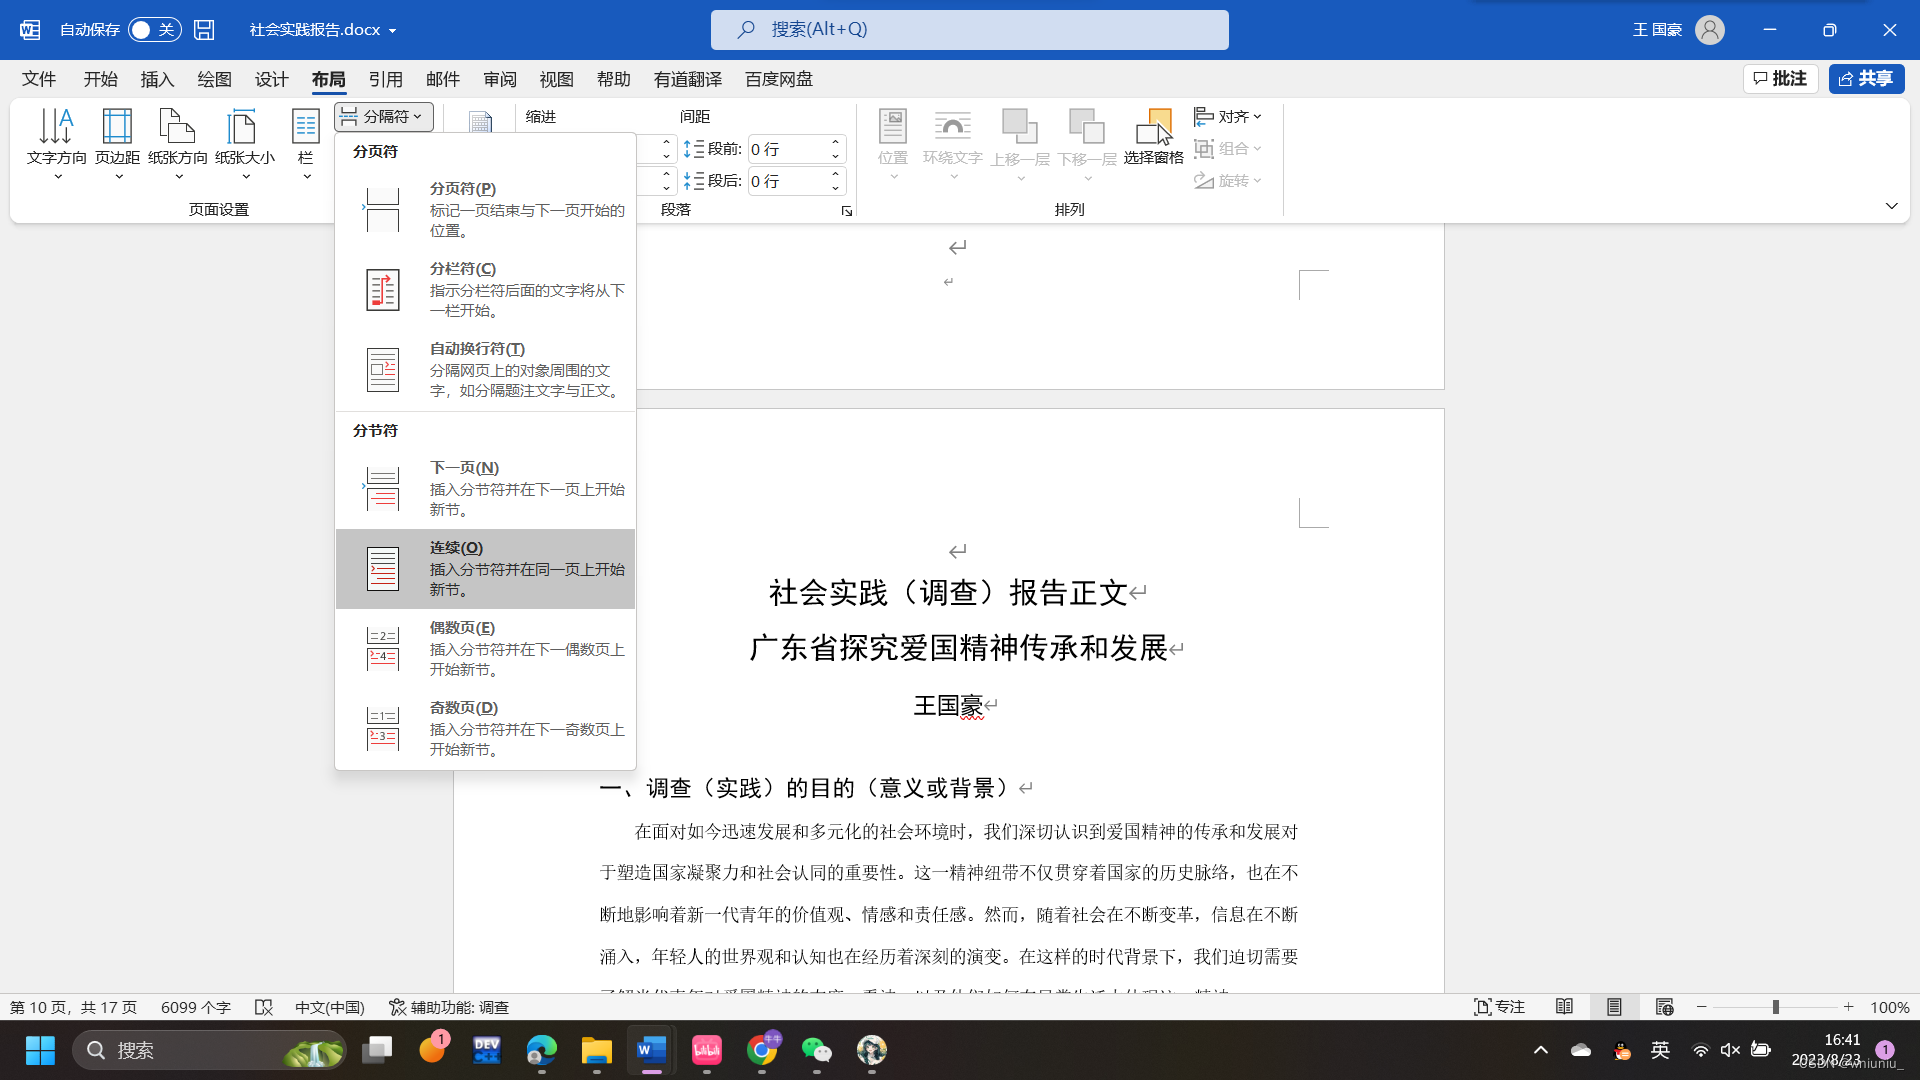Image resolution: width=1920 pixels, height=1080 pixels.
Task: Click the Share (共享) button
Action: pyautogui.click(x=1866, y=79)
